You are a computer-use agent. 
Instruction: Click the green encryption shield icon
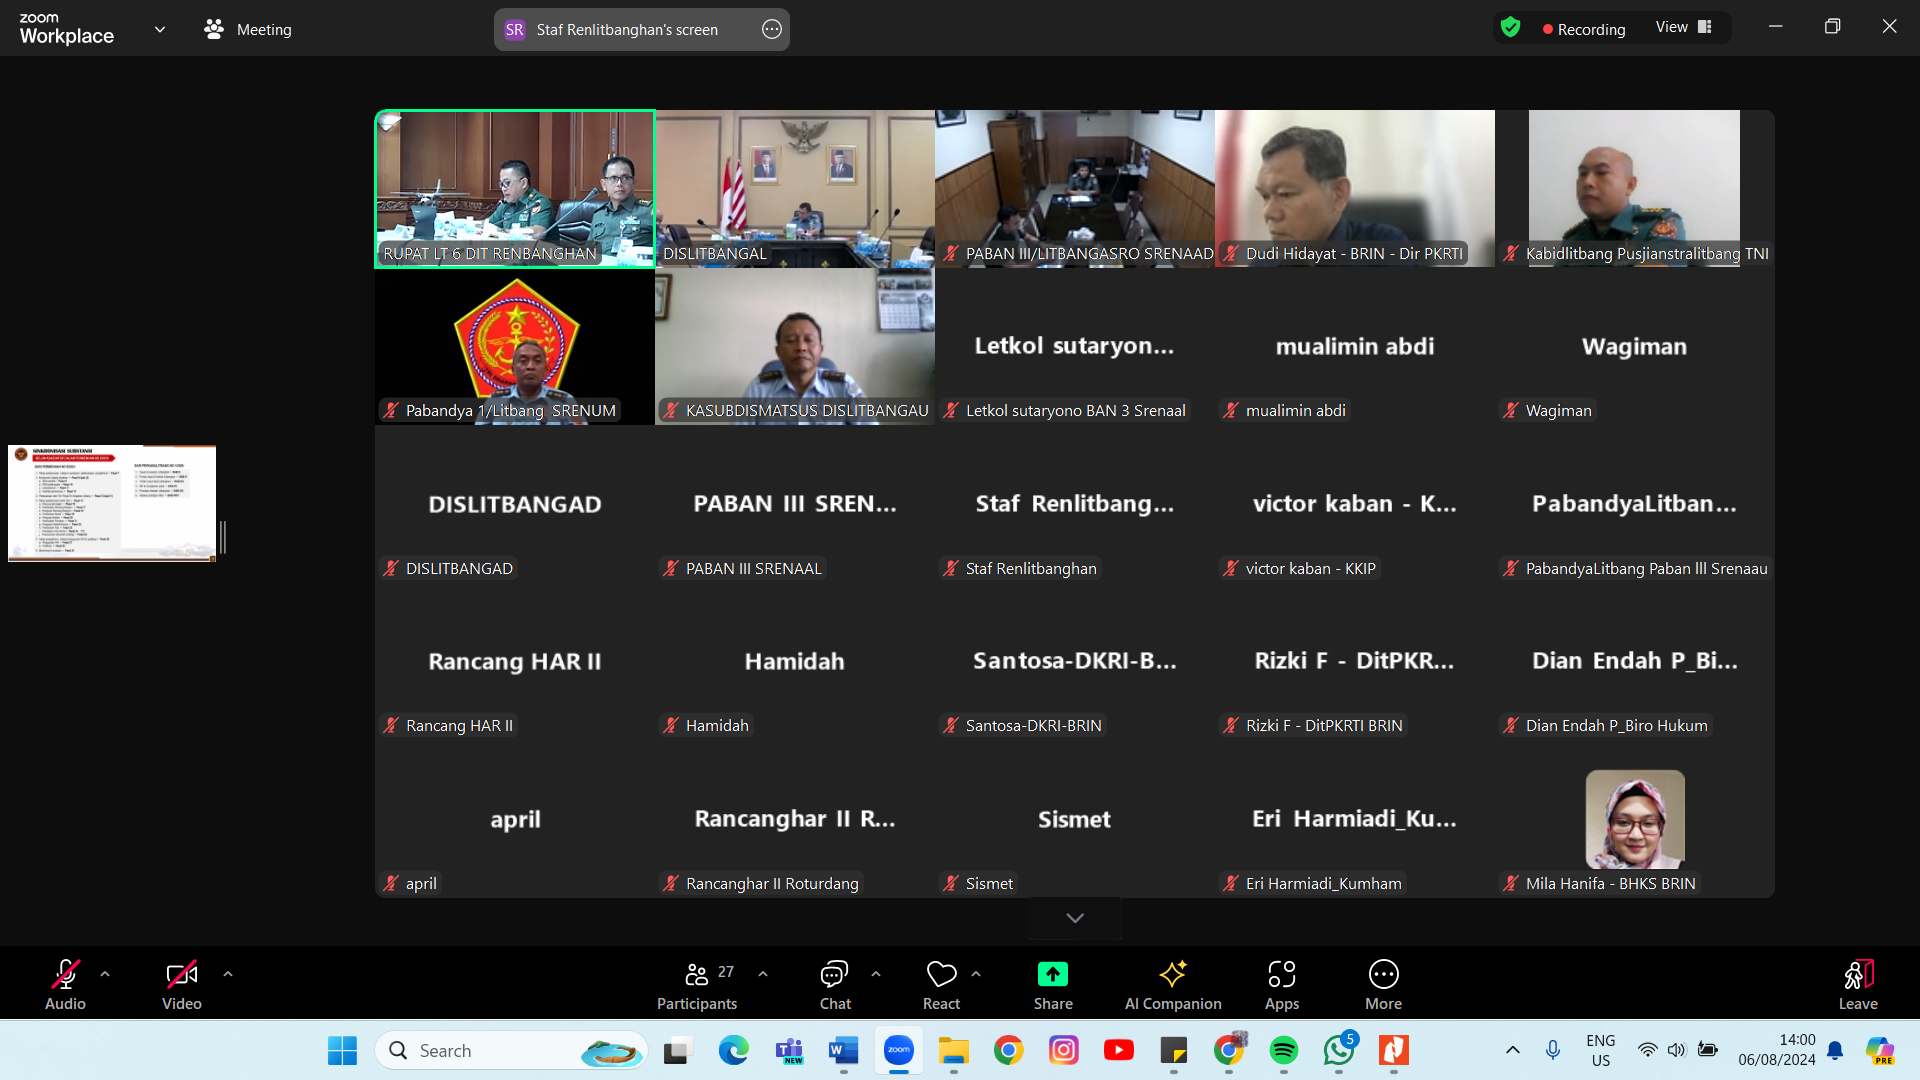tap(1510, 28)
